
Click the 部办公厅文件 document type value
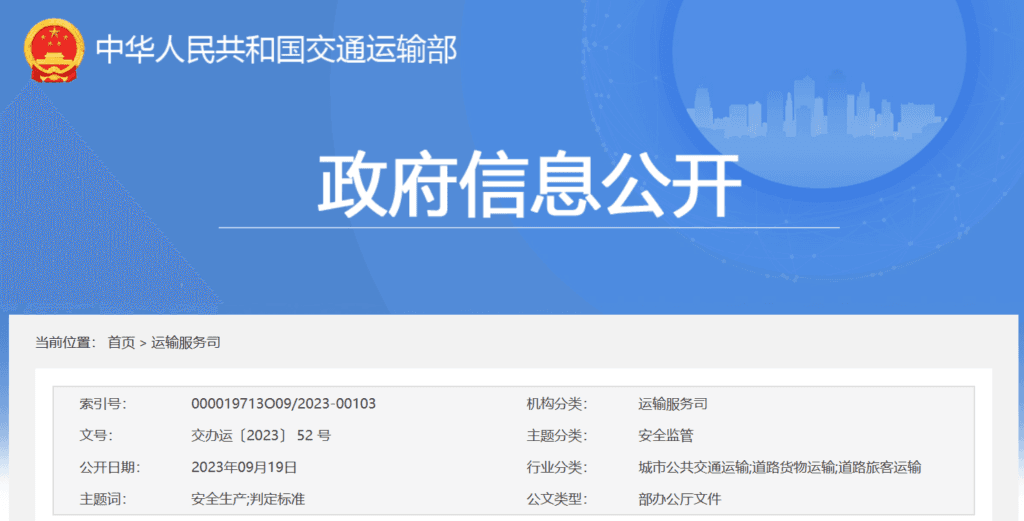[679, 499]
